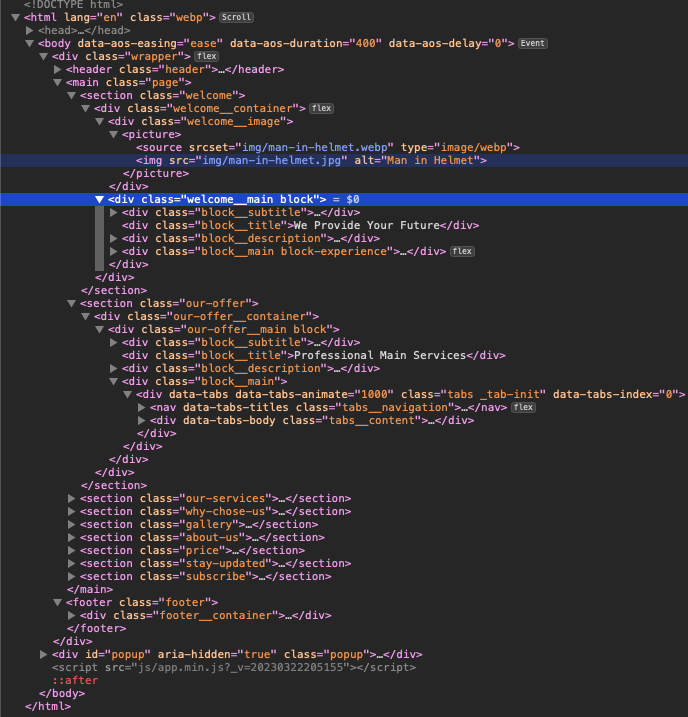Open the img/man-in-helmet.jpg src link
688x717 pixels.
[272, 161]
